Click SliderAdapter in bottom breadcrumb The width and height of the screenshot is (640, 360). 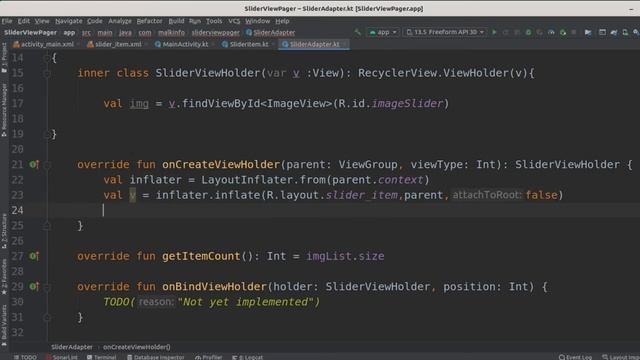[x=72, y=347]
